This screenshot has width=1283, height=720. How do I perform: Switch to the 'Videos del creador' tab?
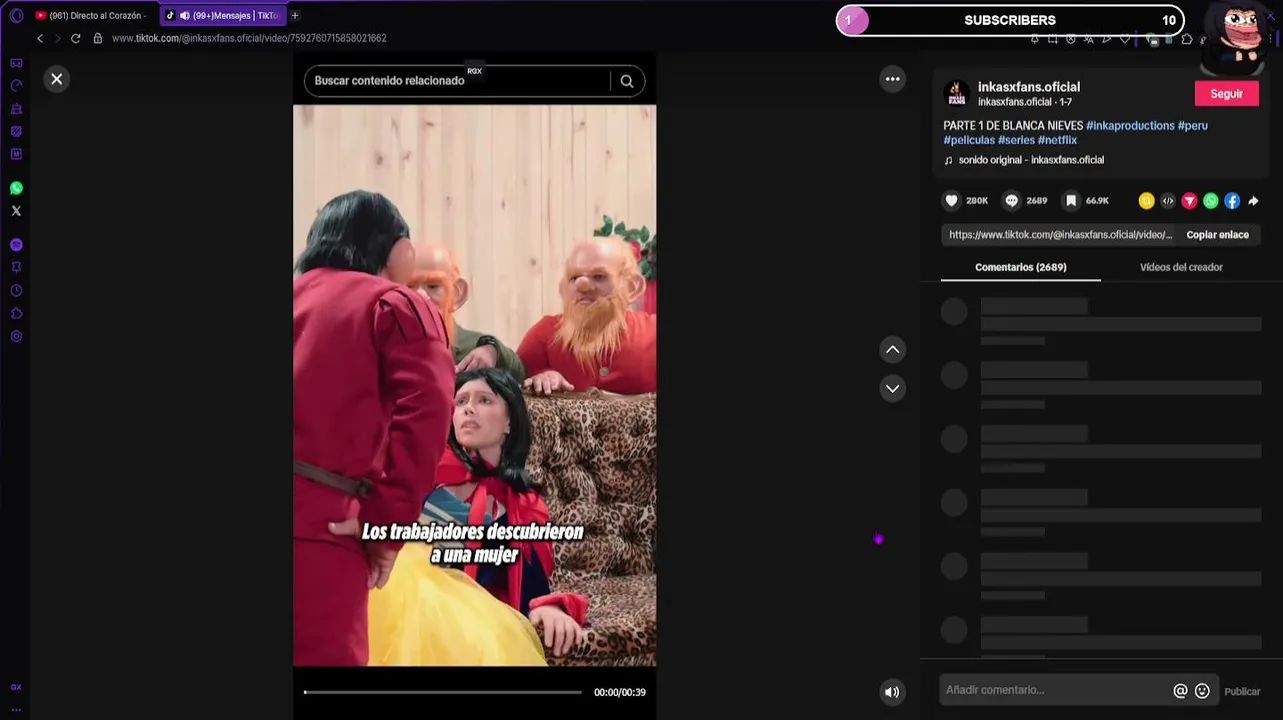(x=1181, y=267)
